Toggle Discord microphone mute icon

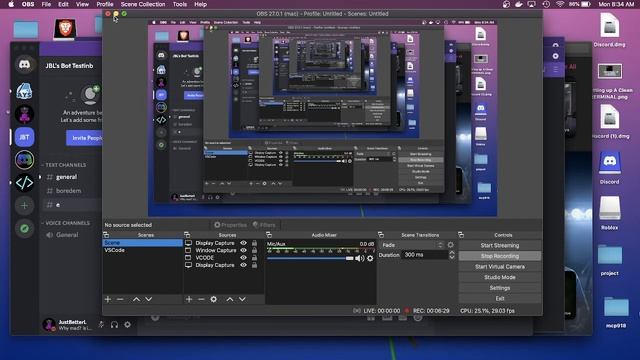101,324
